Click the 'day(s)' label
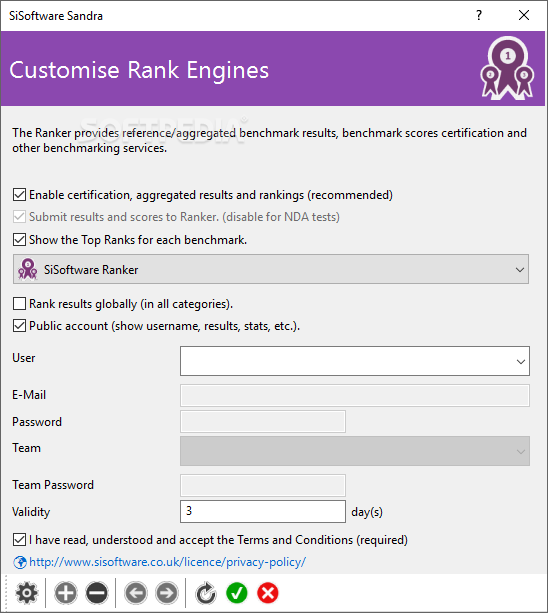 point(367,512)
